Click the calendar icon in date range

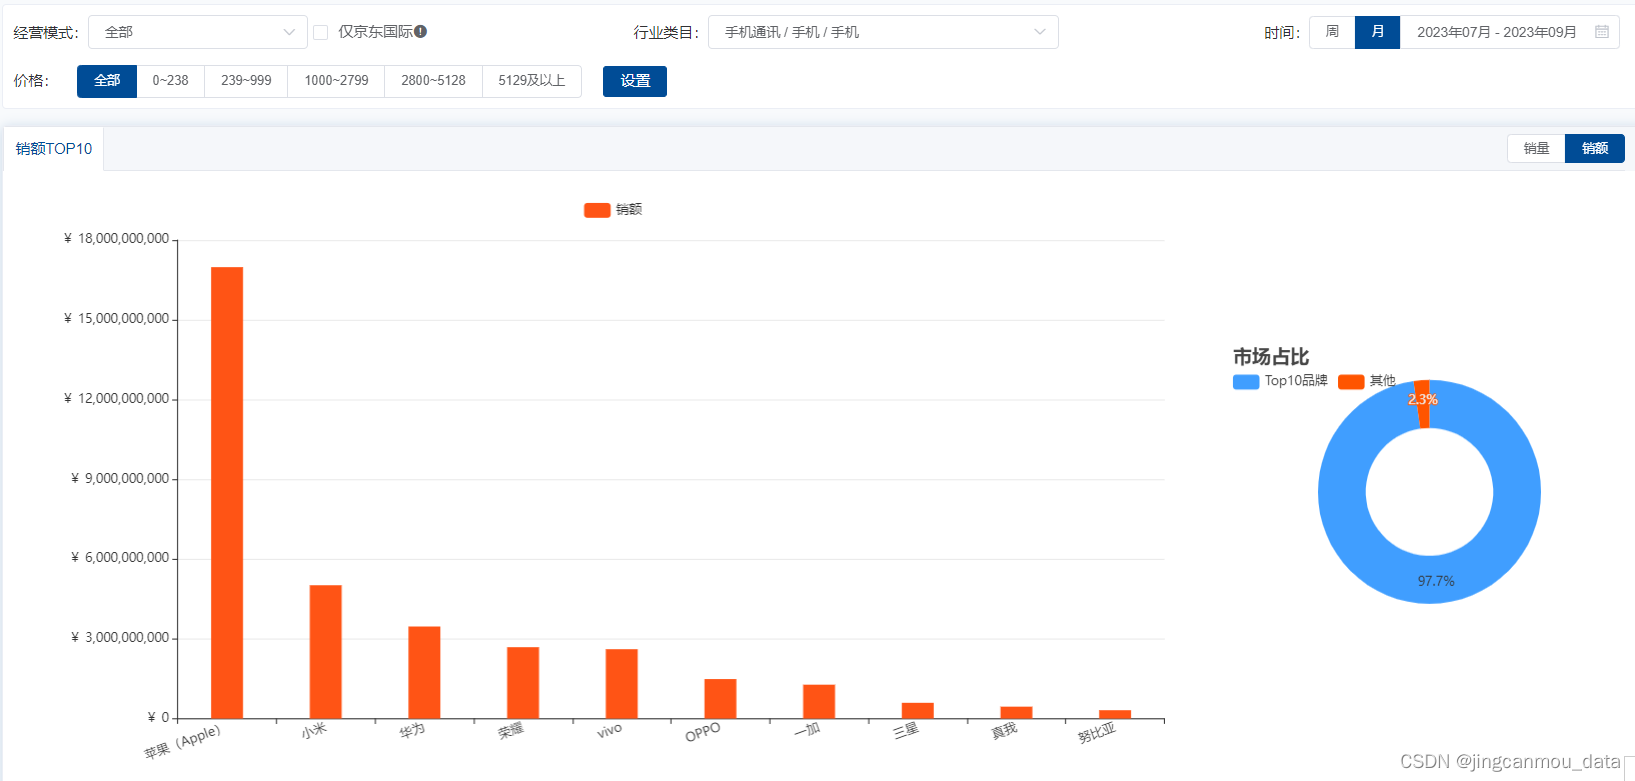click(x=1602, y=32)
